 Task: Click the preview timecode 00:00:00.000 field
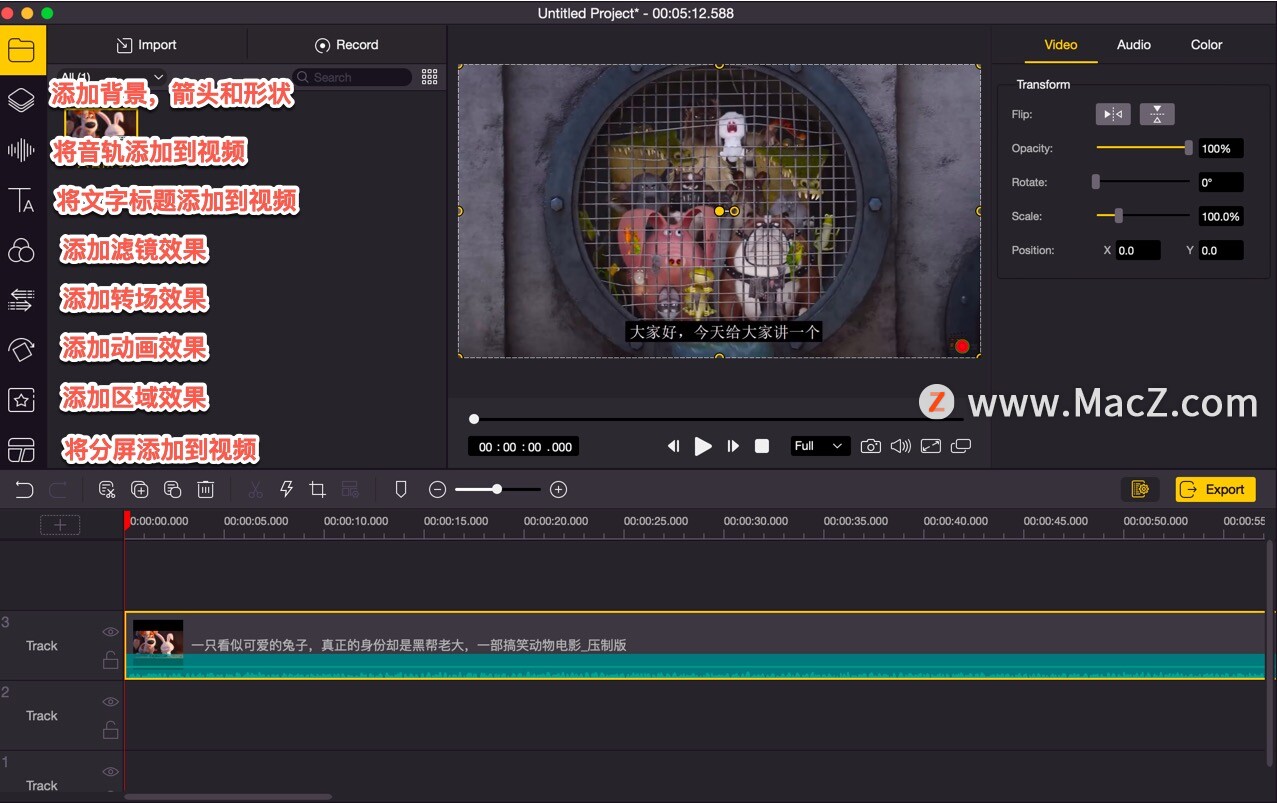[x=524, y=447]
